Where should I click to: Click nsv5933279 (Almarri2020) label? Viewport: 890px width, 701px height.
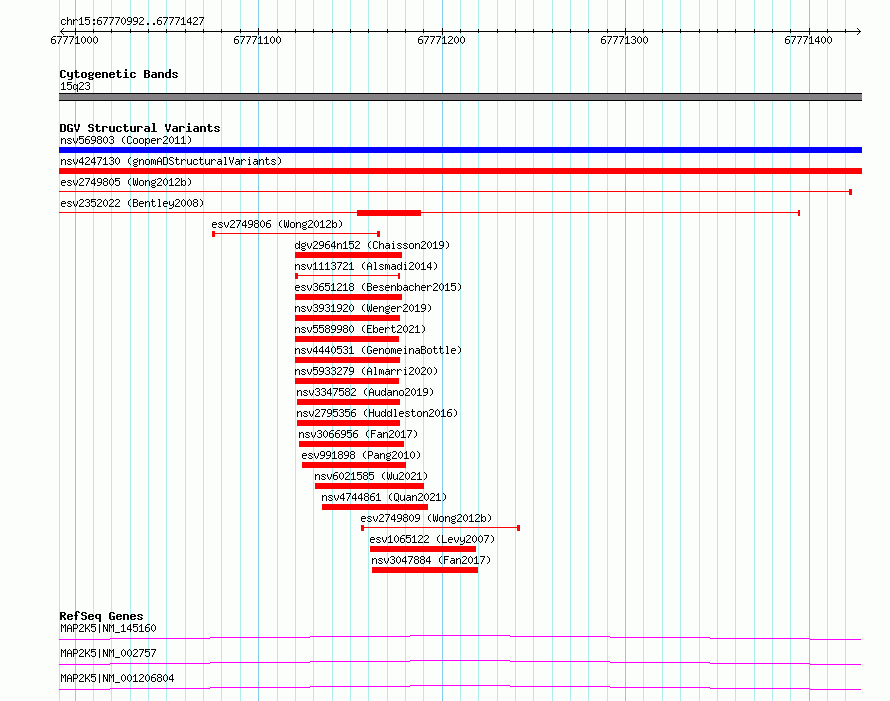[366, 371]
